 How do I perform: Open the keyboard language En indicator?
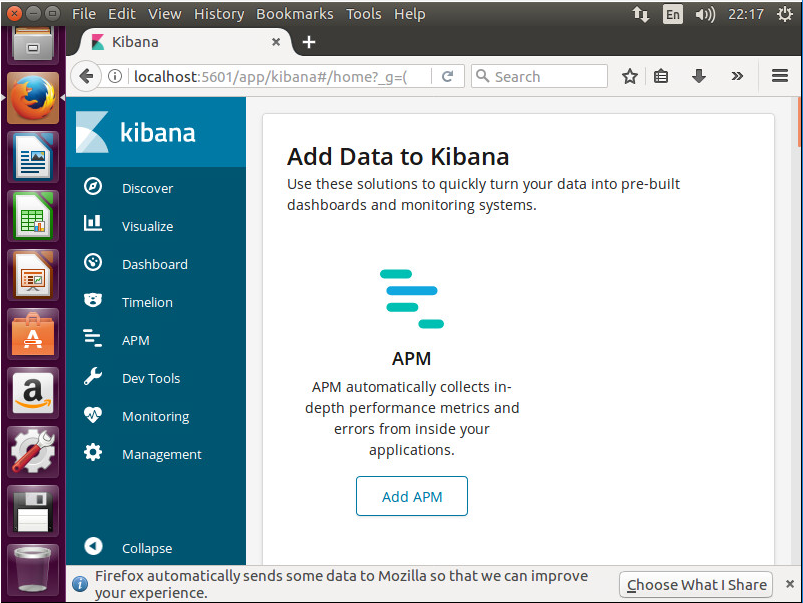pyautogui.click(x=672, y=14)
